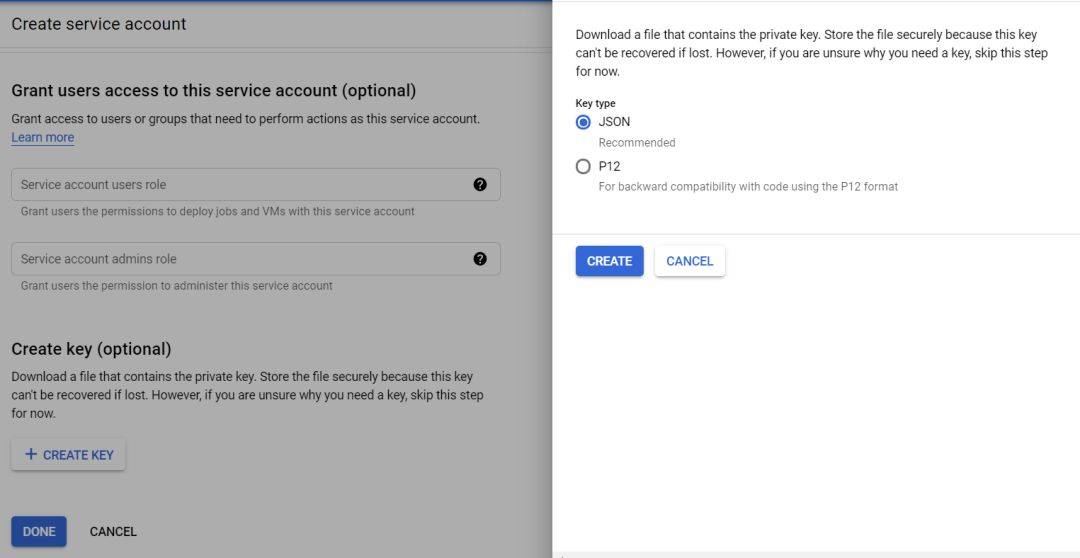Click the Grant users access heading

coord(213,91)
